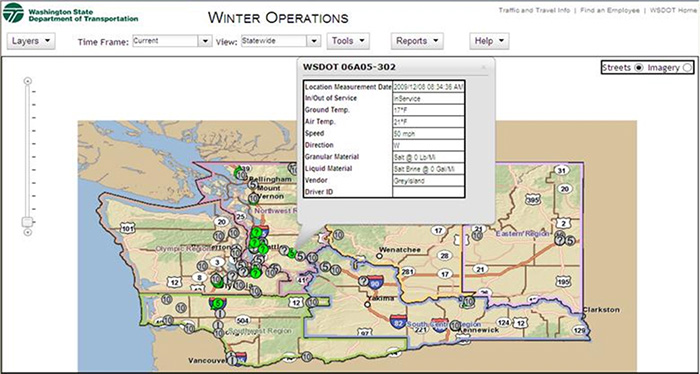Click the Clarkston city label on map
This screenshot has width=700, height=374.
pos(601,309)
